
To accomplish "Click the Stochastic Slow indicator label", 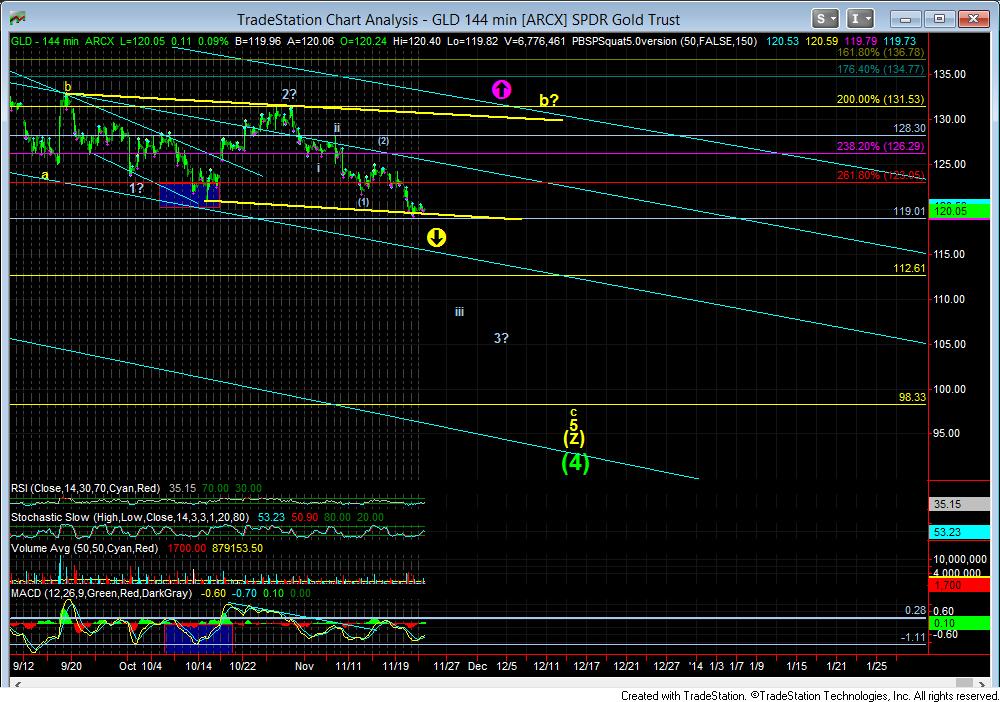I will tap(129, 518).
